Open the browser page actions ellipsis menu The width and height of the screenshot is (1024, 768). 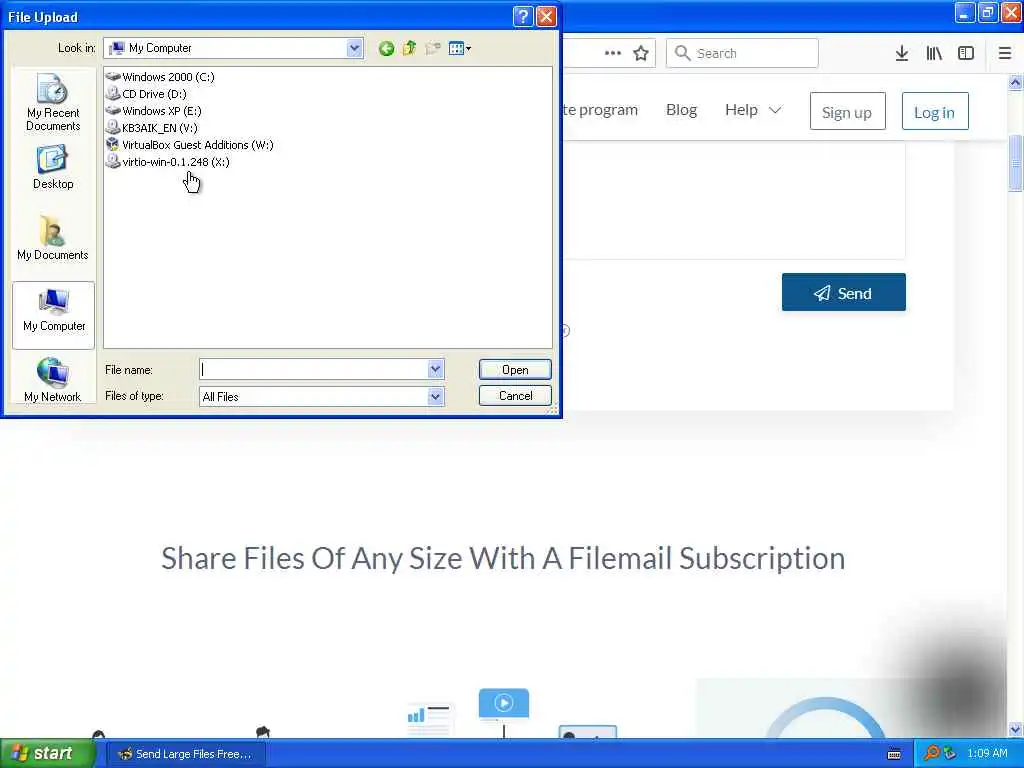(613, 53)
